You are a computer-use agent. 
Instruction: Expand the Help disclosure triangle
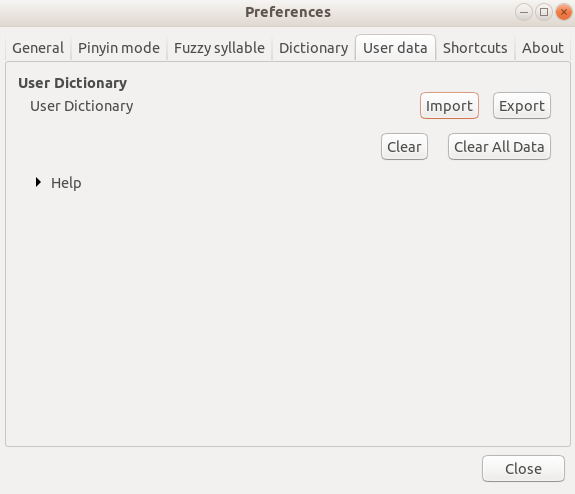point(38,182)
